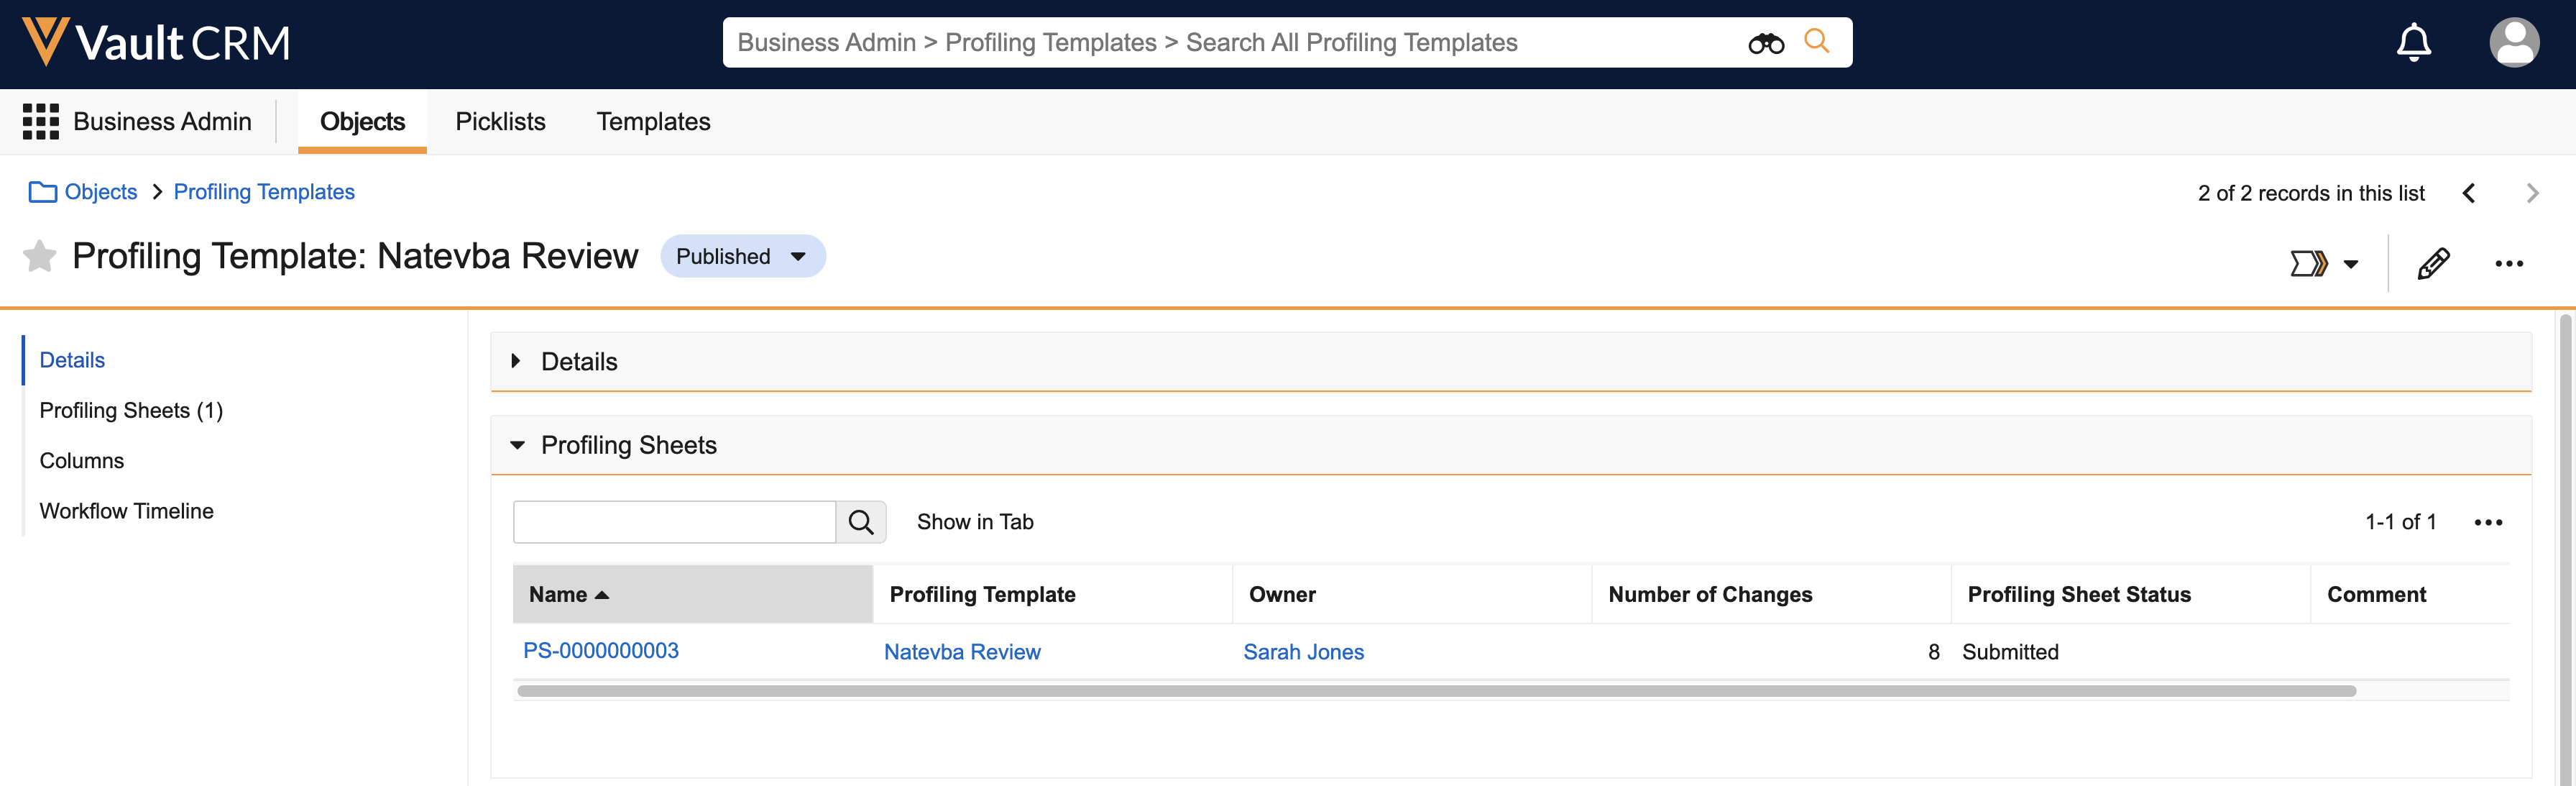The height and width of the screenshot is (786, 2576).
Task: Go to the previous record arrow
Action: (2468, 193)
